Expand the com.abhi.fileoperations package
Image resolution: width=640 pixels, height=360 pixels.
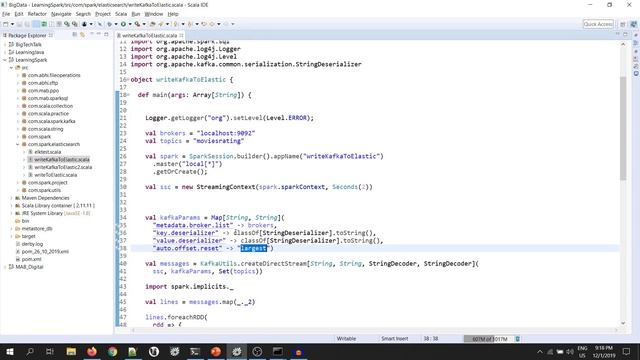coord(18,75)
